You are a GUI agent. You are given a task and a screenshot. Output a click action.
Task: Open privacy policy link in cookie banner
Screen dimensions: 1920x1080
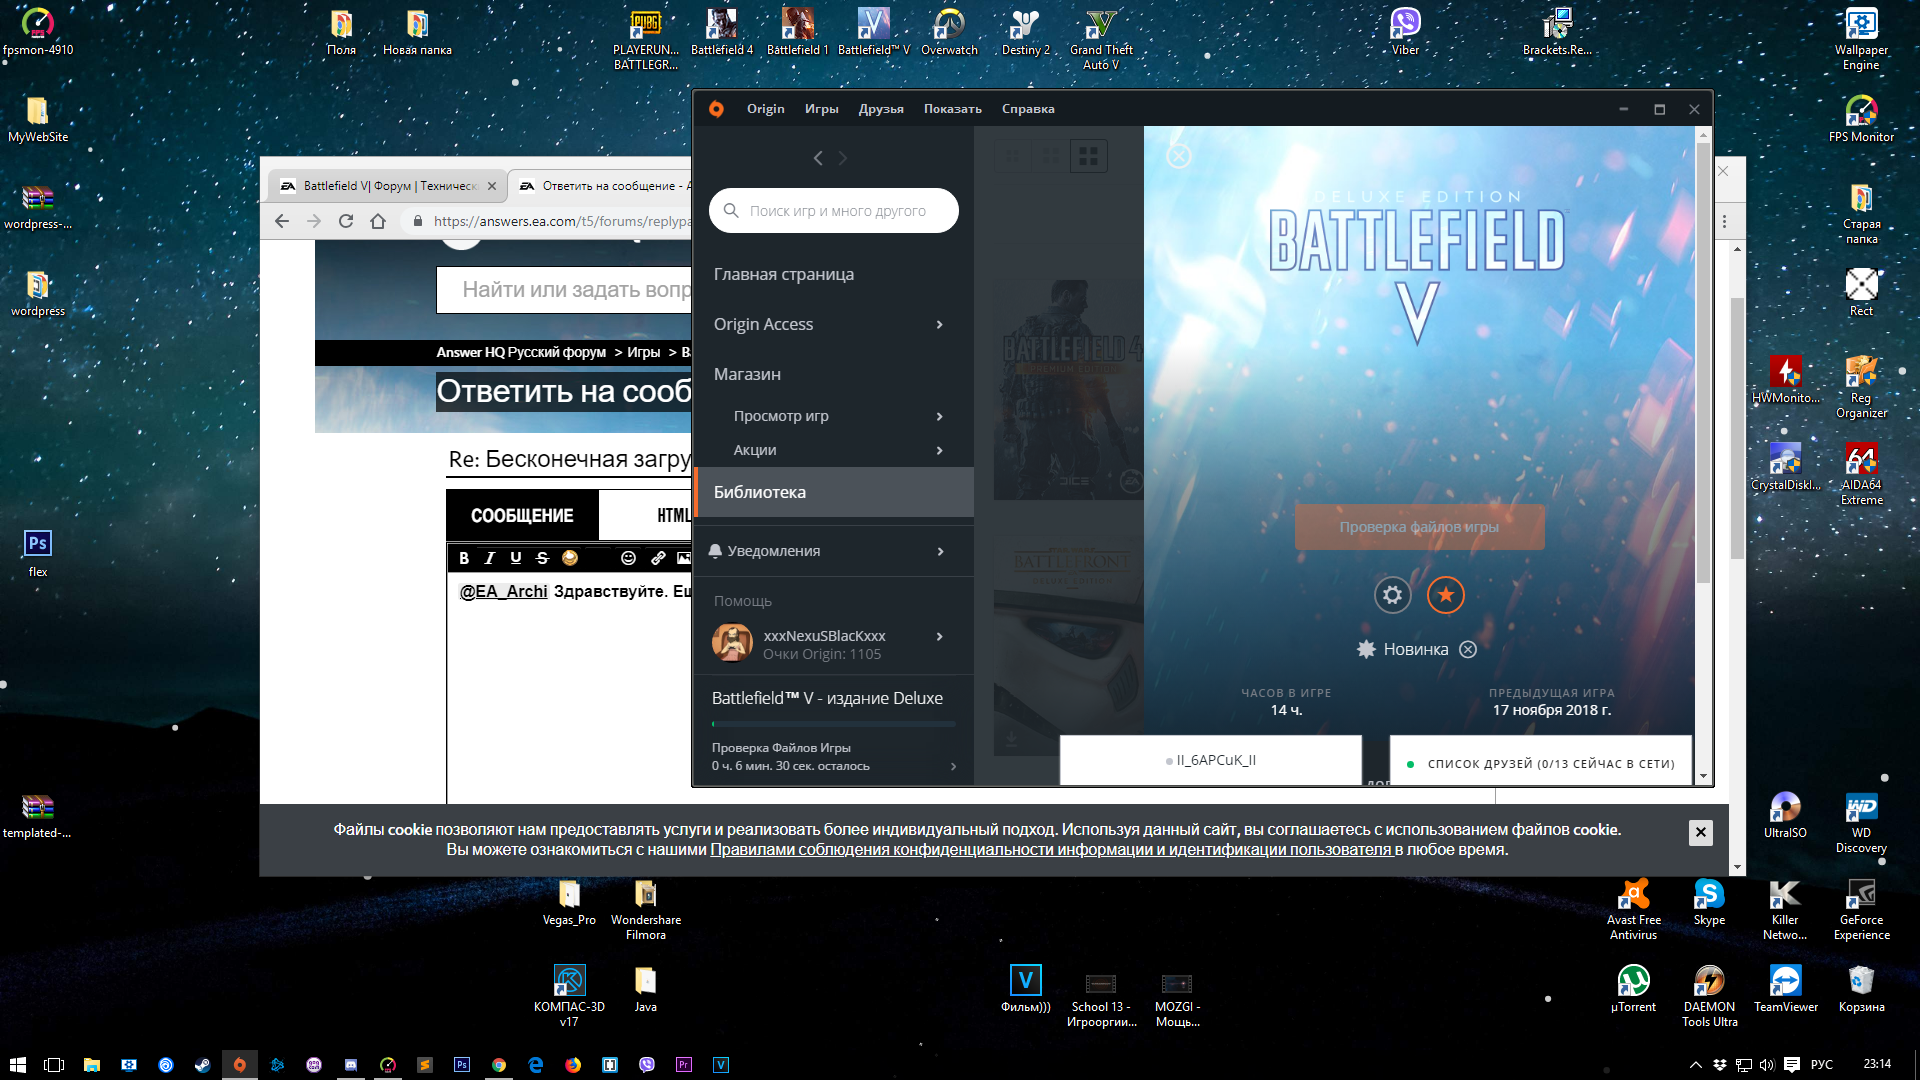click(1051, 849)
